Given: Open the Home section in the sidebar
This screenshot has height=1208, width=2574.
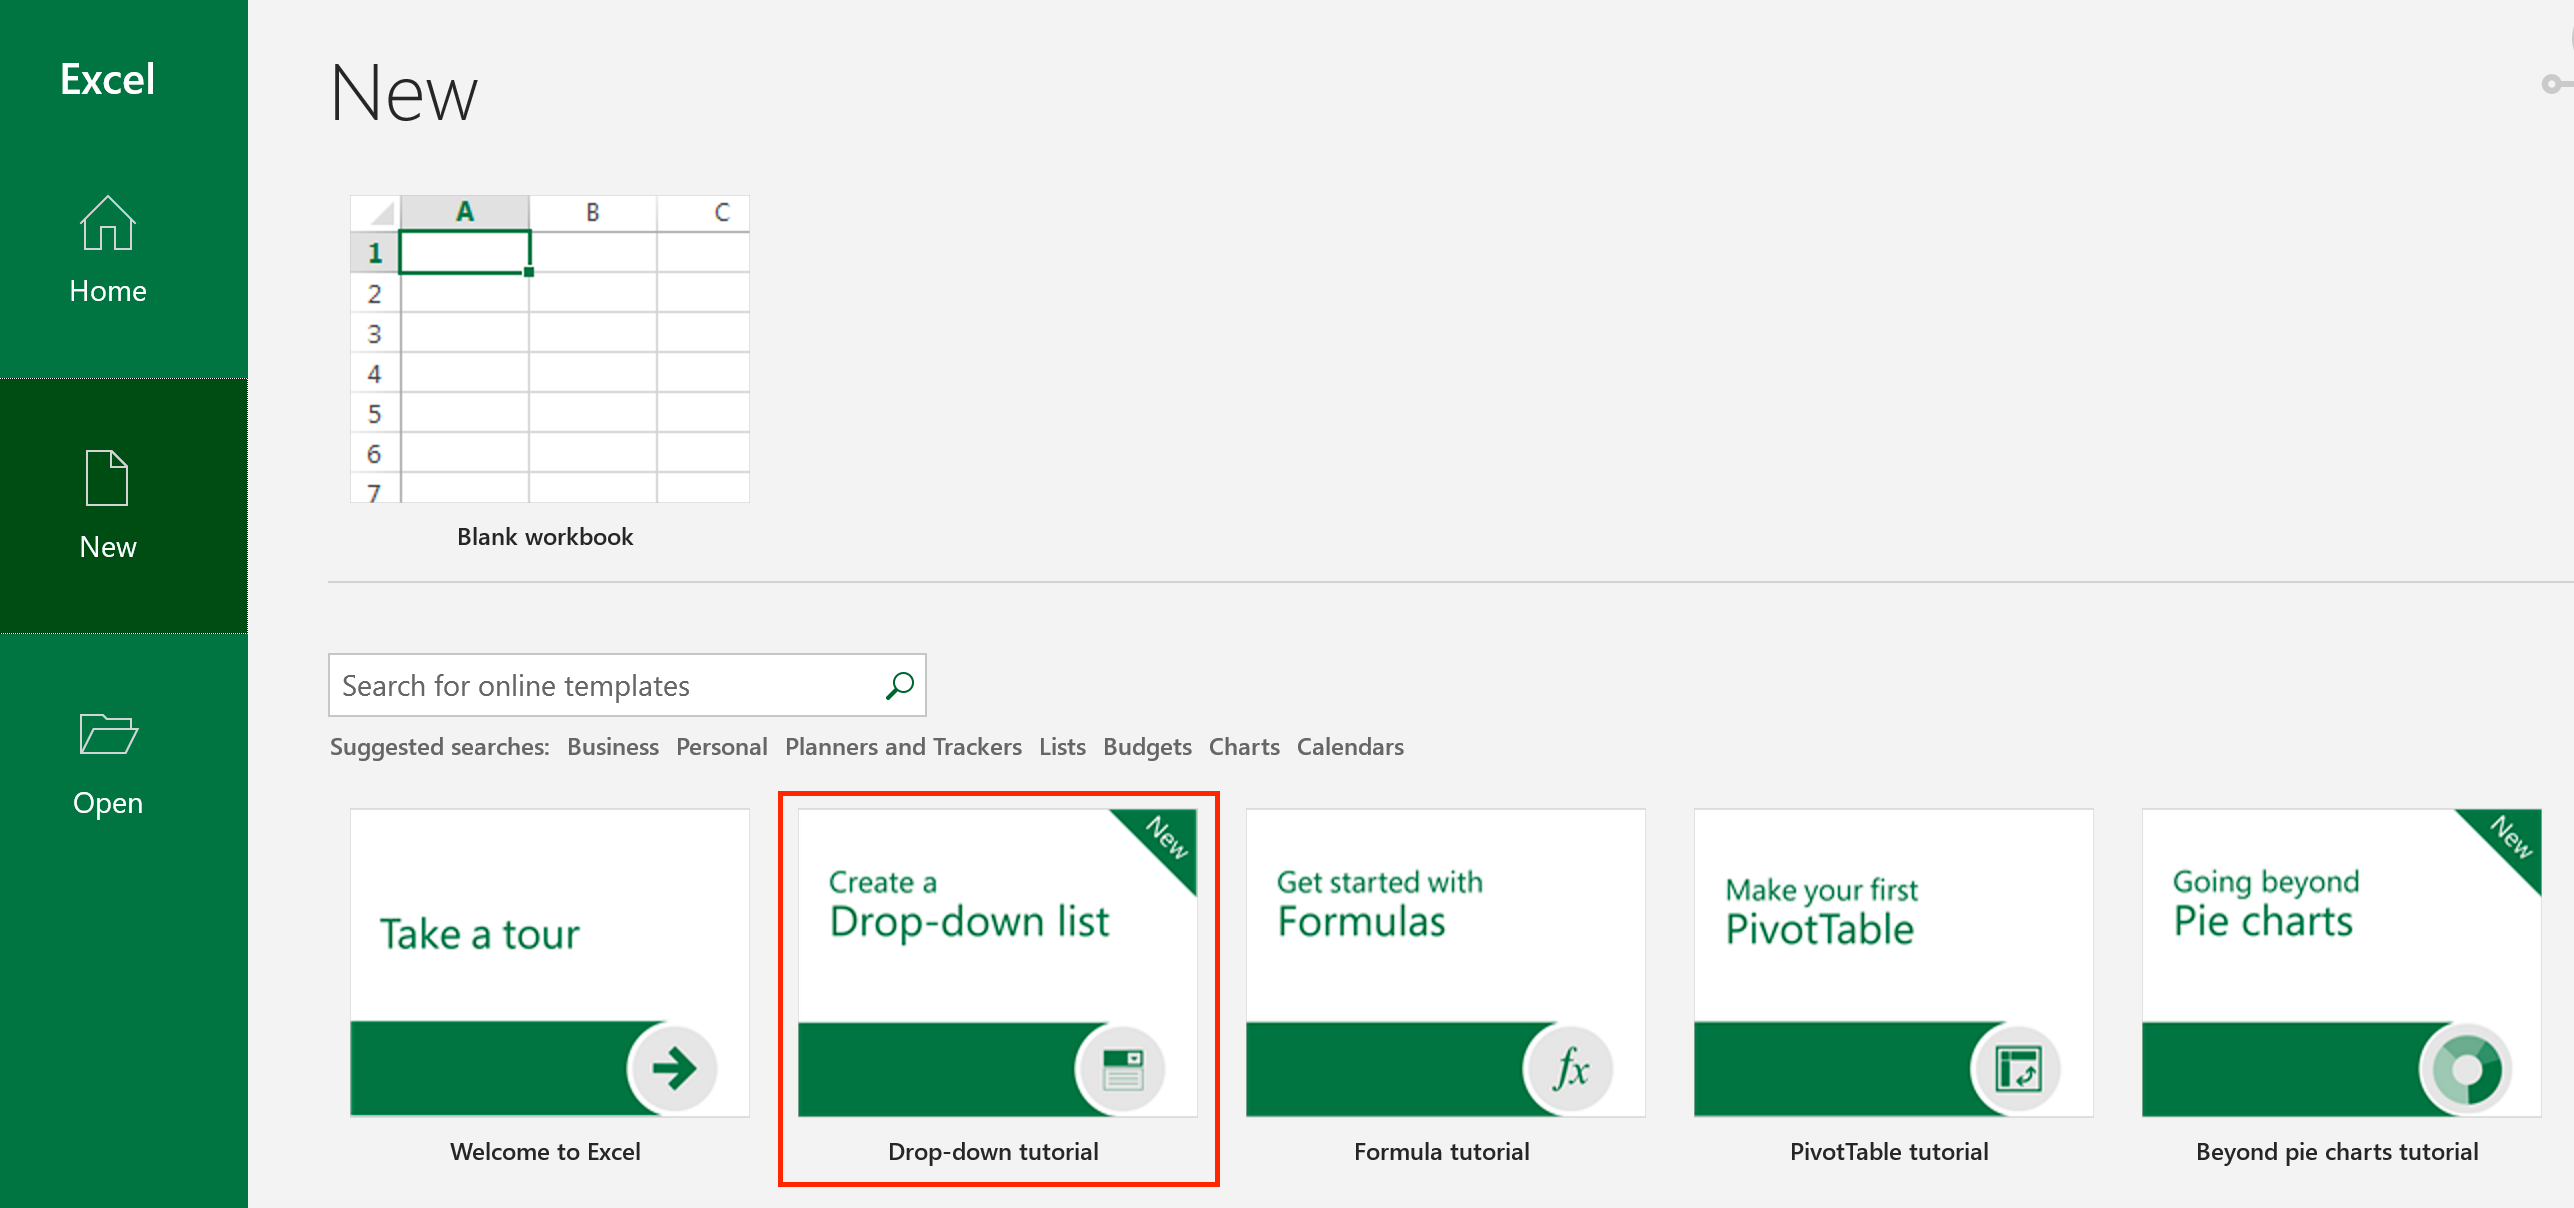Looking at the screenshot, I should [108, 250].
